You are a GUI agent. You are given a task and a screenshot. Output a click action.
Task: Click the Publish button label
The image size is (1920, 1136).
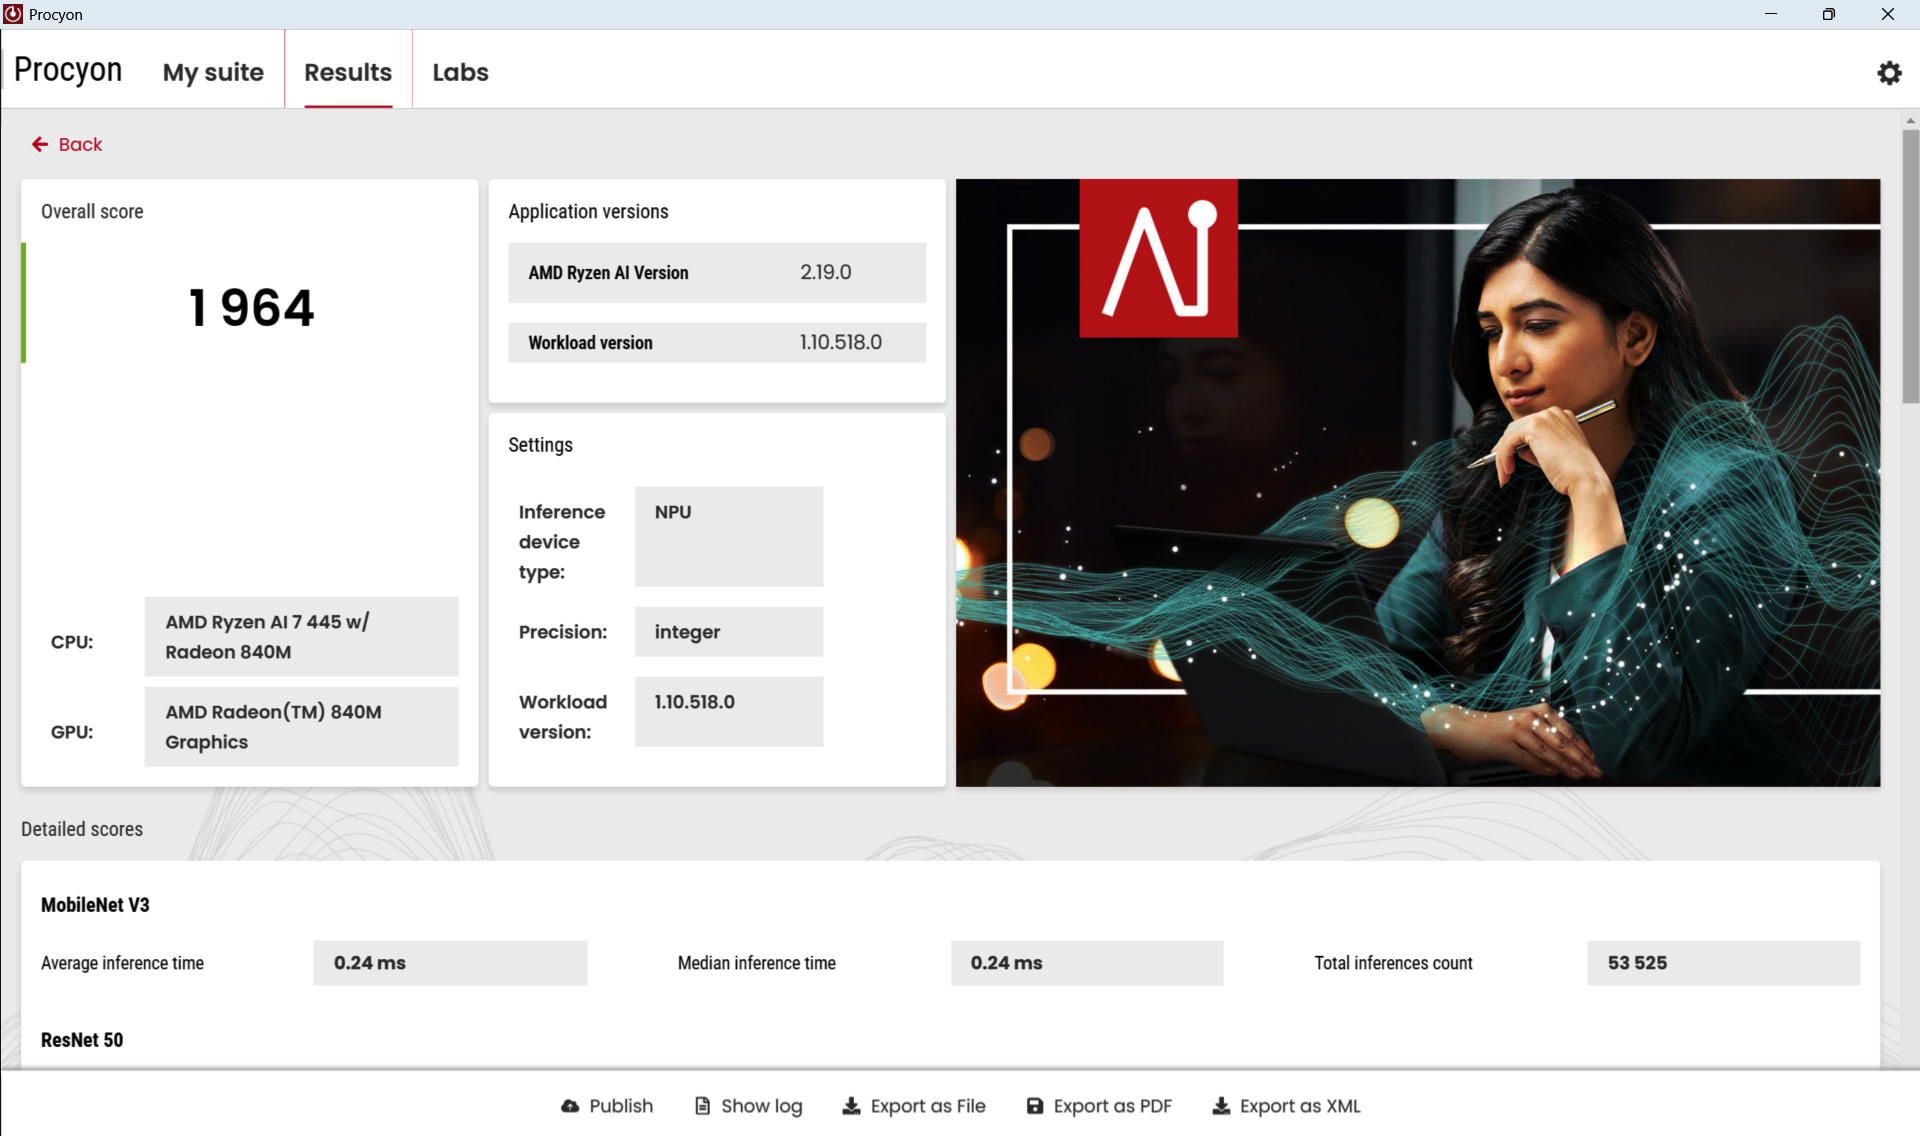[x=620, y=1106]
